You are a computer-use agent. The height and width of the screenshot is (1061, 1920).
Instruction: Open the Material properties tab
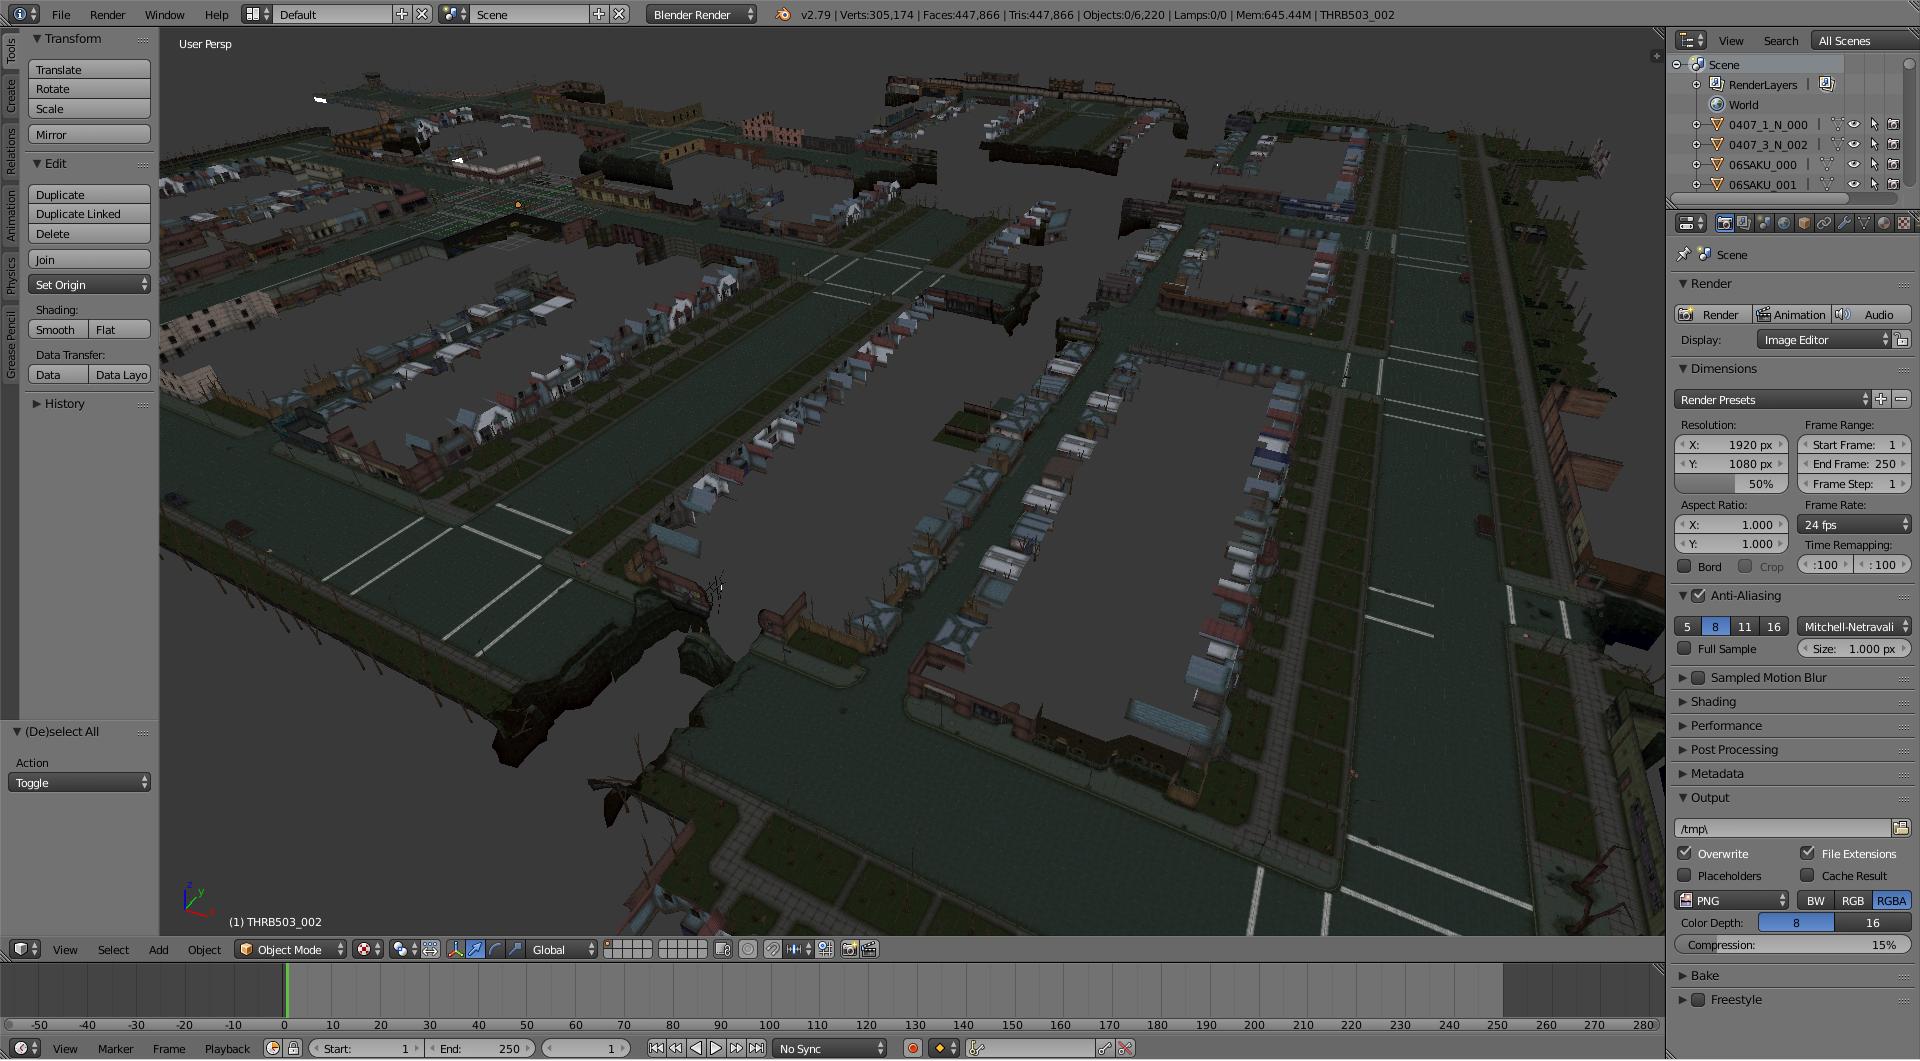coord(1884,223)
